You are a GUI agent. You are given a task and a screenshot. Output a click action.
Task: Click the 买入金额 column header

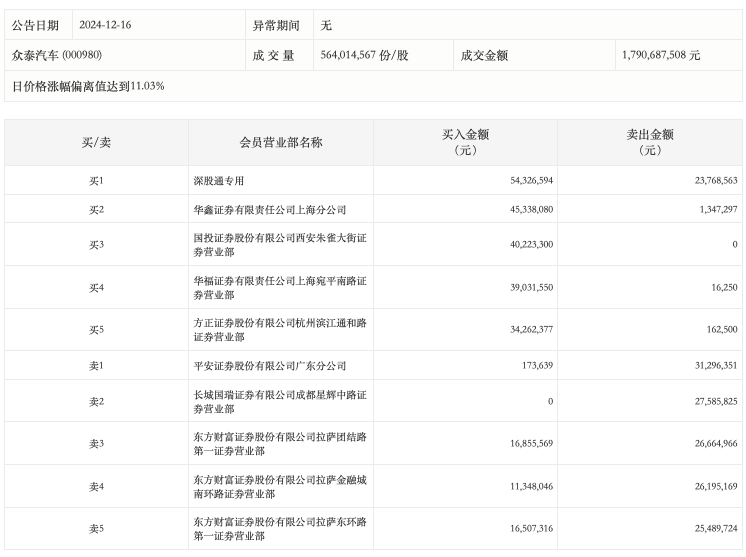coord(465,142)
